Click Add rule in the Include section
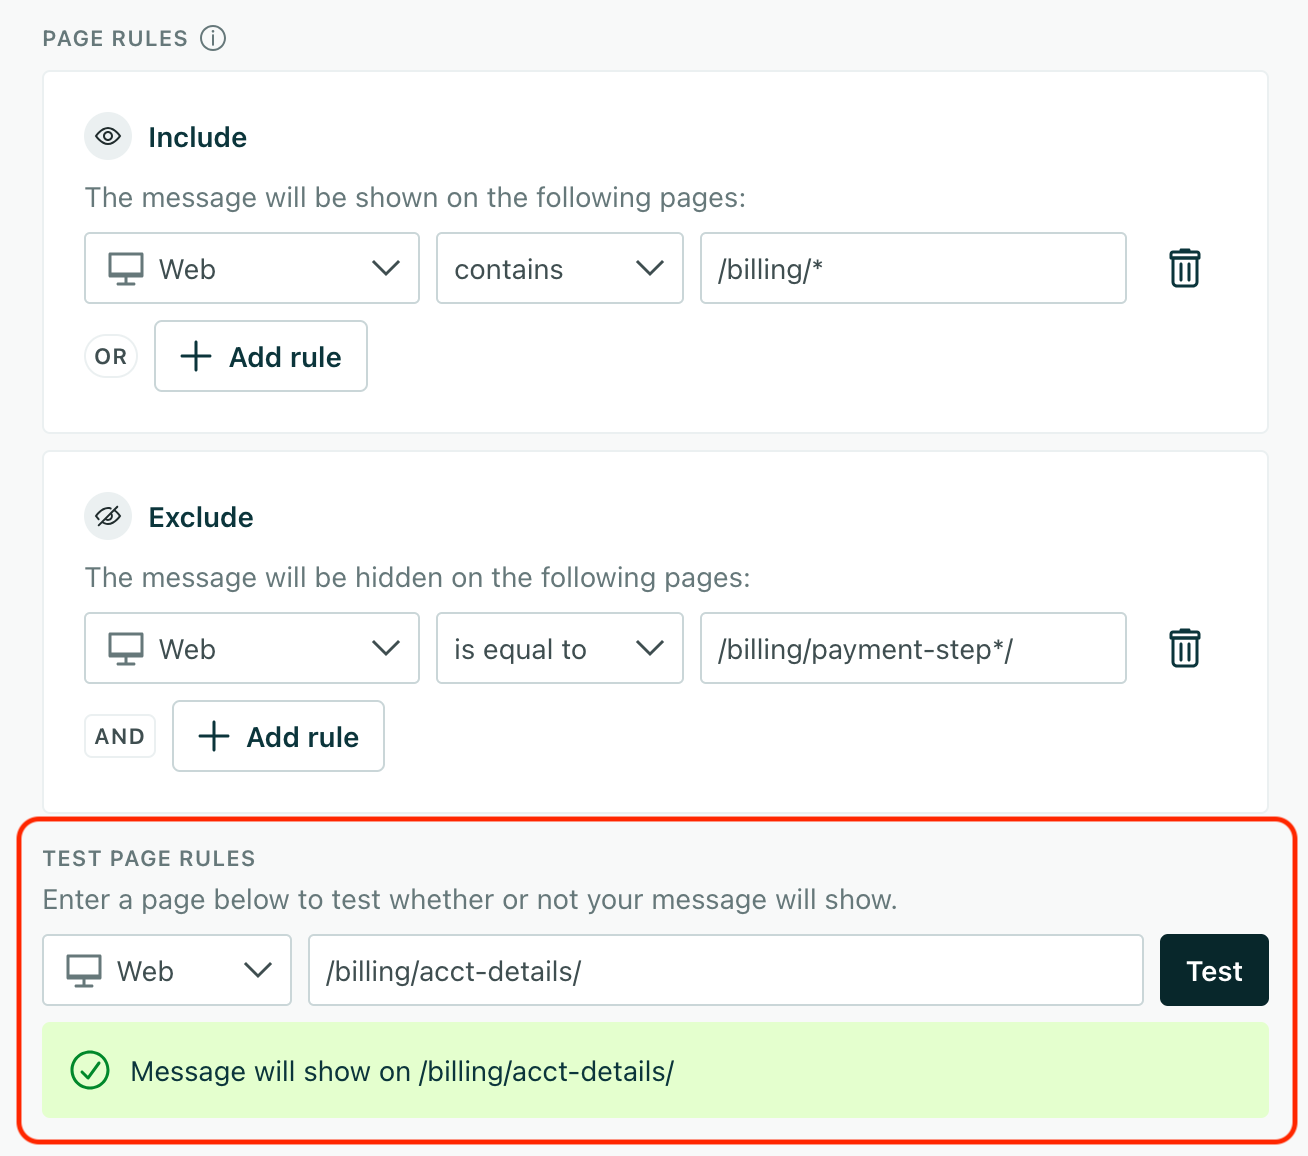The height and width of the screenshot is (1156, 1308). [x=261, y=356]
